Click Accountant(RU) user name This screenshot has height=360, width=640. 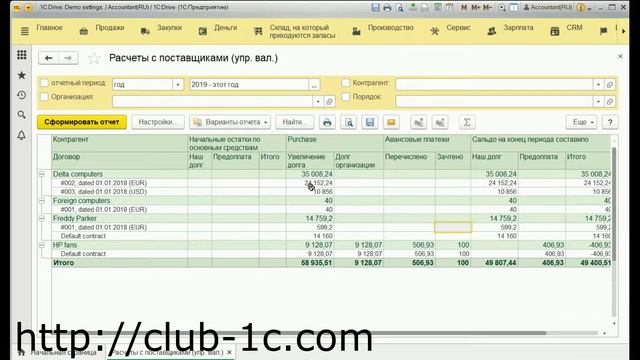(548, 7)
